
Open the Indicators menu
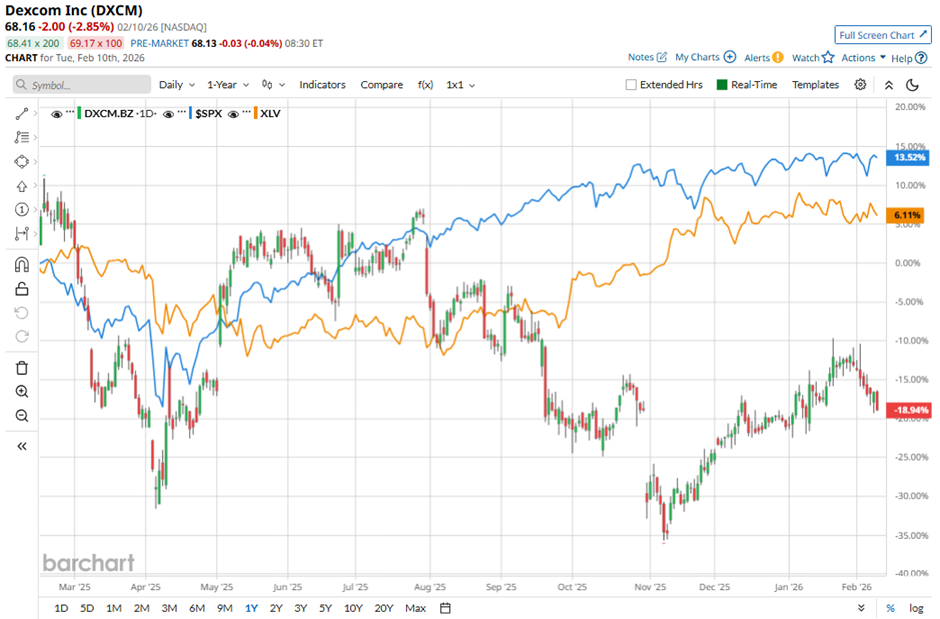click(322, 85)
